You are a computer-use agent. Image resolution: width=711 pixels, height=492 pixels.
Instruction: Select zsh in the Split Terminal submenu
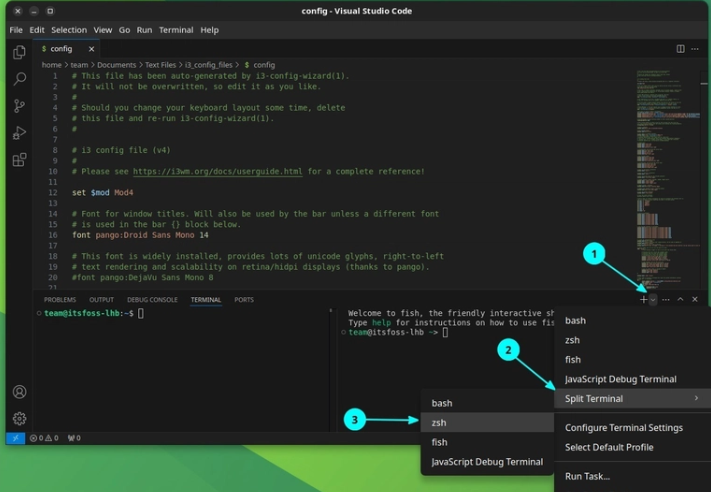(x=439, y=423)
